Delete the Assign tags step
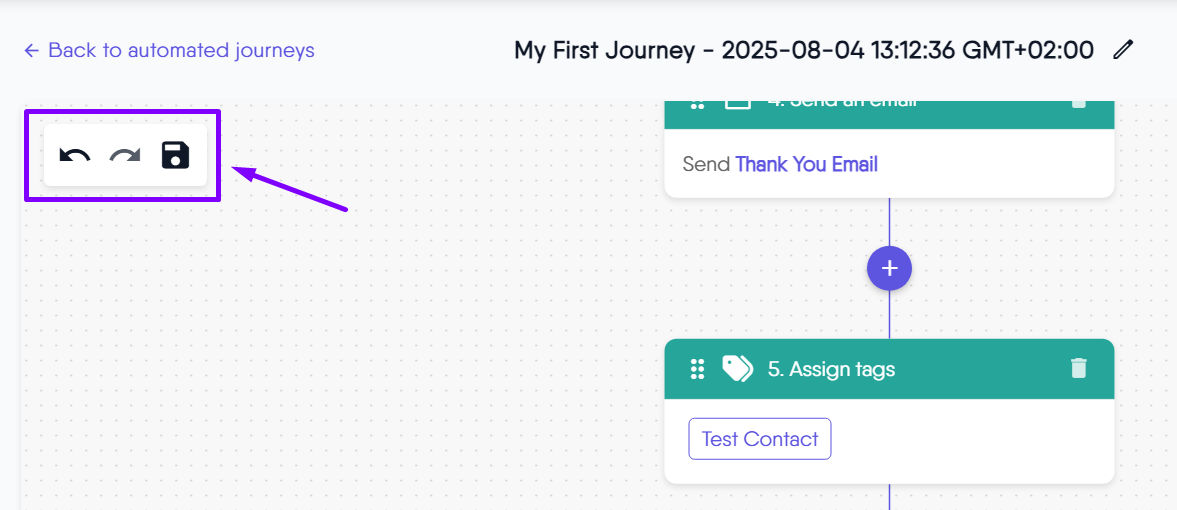The width and height of the screenshot is (1177, 510). (x=1078, y=368)
